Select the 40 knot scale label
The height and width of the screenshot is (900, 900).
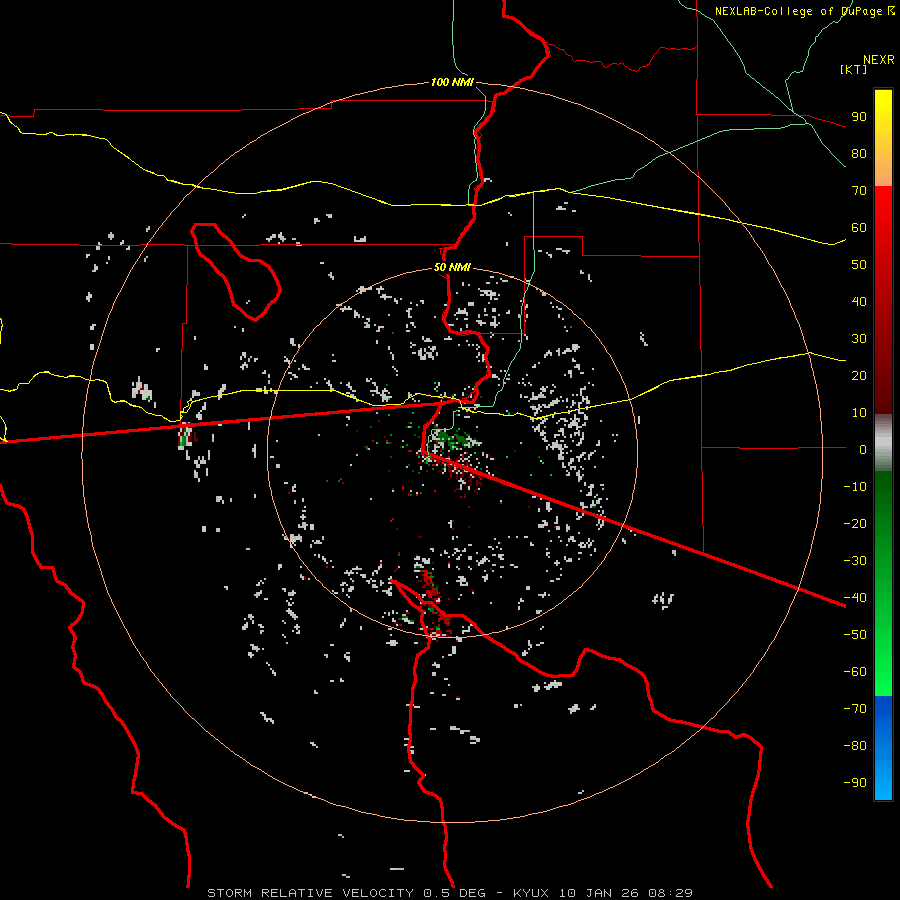tap(859, 302)
